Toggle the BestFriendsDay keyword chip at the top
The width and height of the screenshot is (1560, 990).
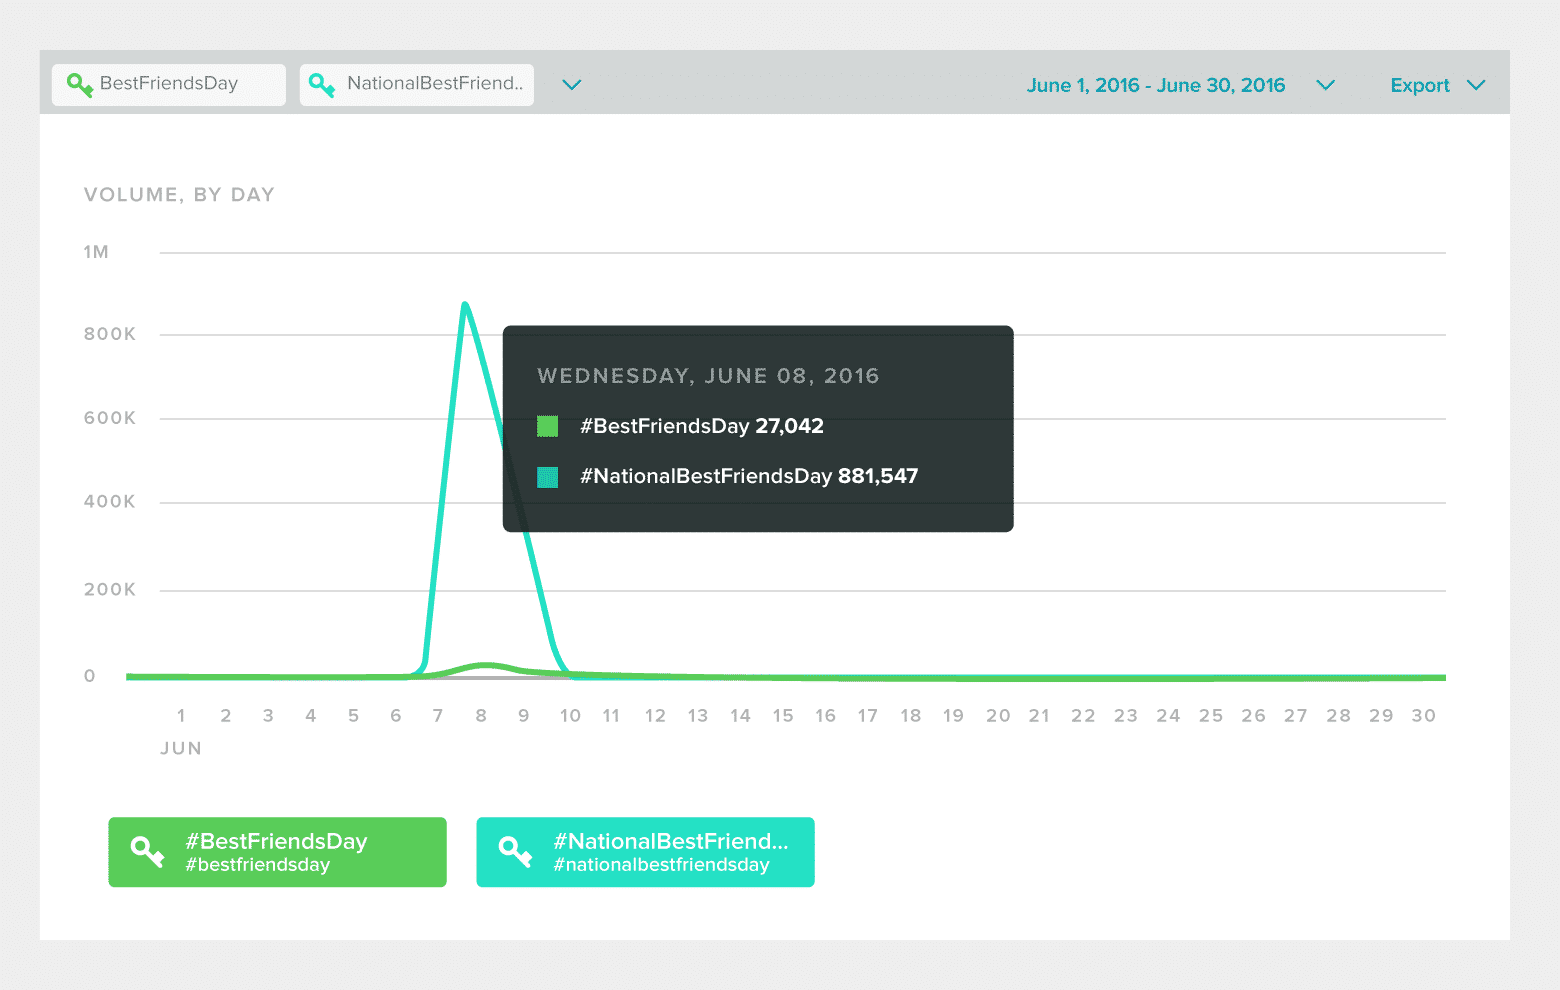[168, 84]
